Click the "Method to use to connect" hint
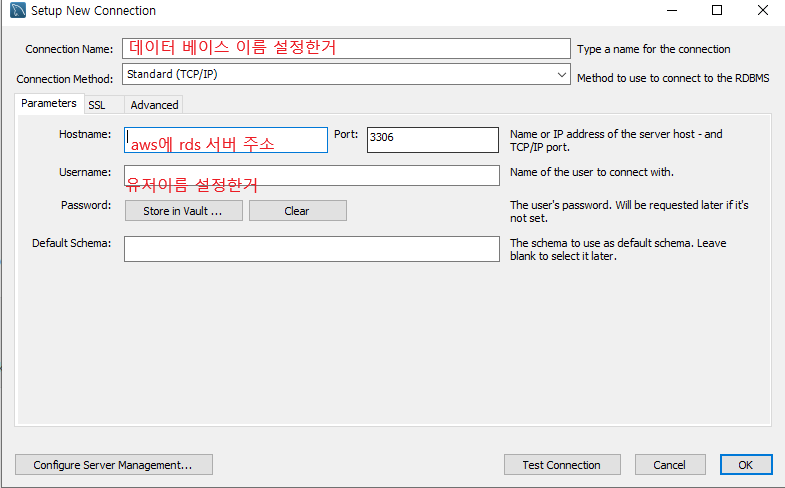Screen dimensions: 785x488 click(x=673, y=78)
